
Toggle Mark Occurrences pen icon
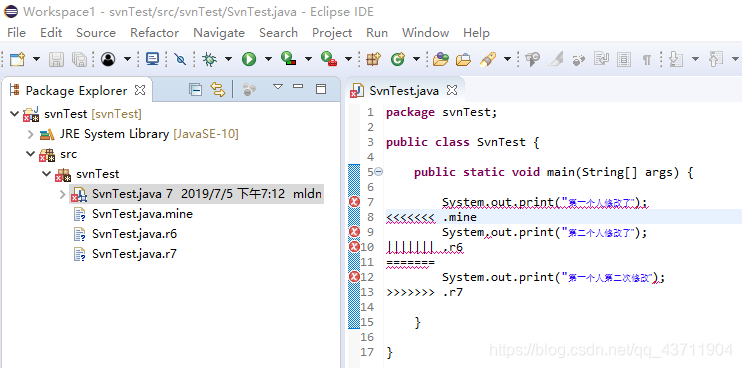[x=556, y=59]
